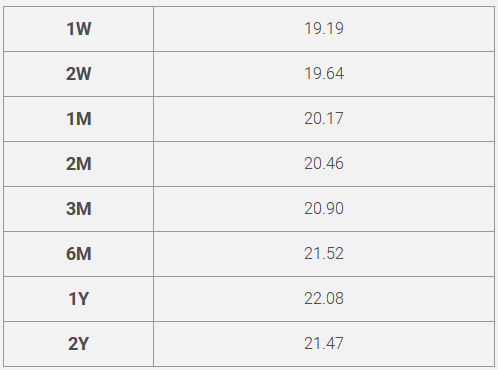Select the 2W row label
The image size is (498, 370).
[x=79, y=74]
